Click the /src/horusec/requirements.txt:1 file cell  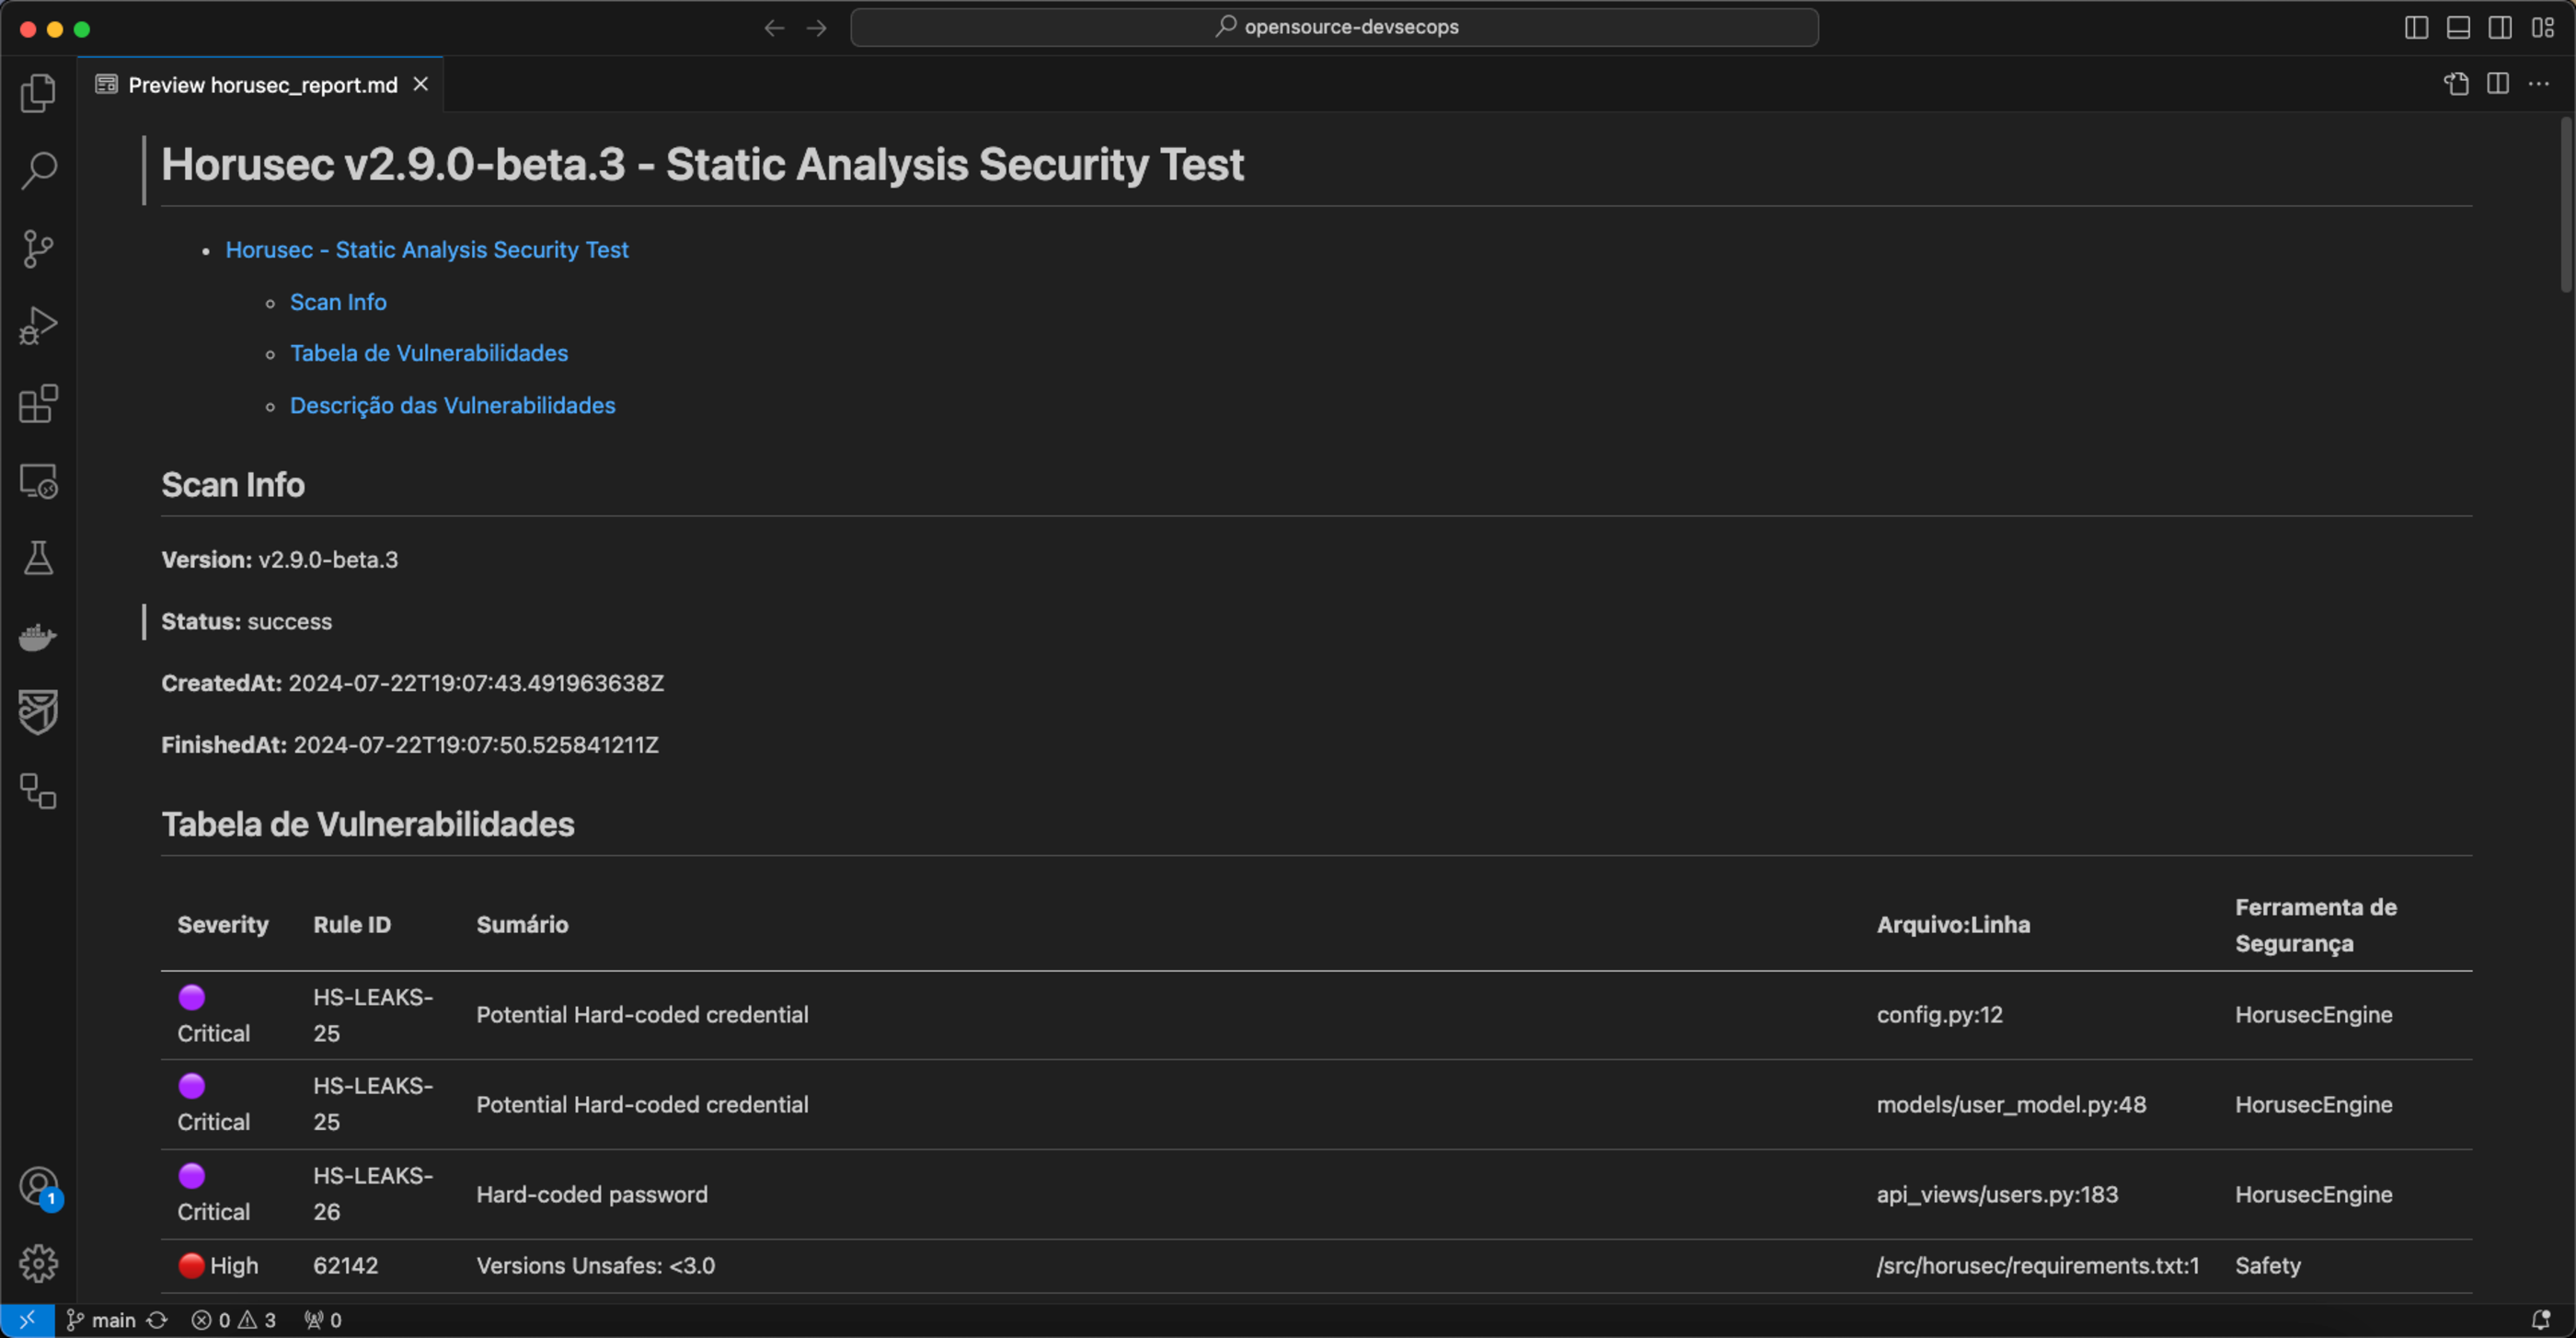[2038, 1266]
